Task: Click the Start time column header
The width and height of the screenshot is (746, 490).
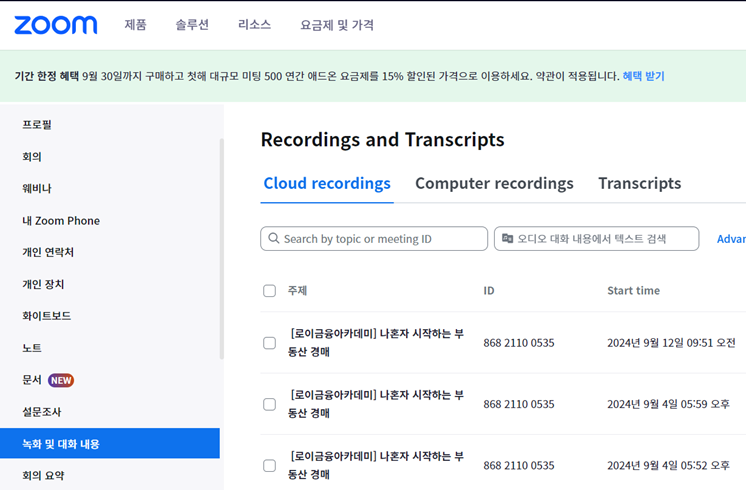Action: coord(633,291)
